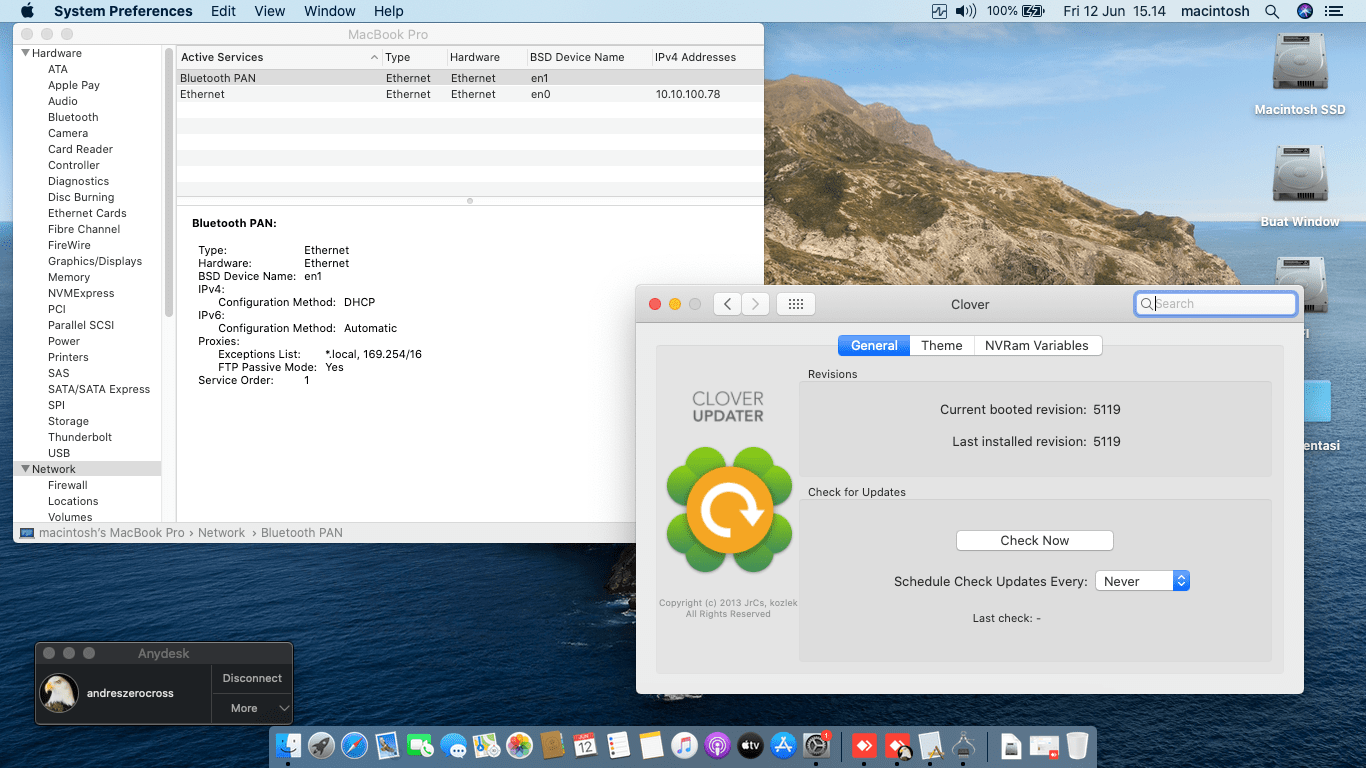Screen dimensions: 1366x768
Task: Click the Show All grid icon in Clover
Action: click(x=796, y=304)
